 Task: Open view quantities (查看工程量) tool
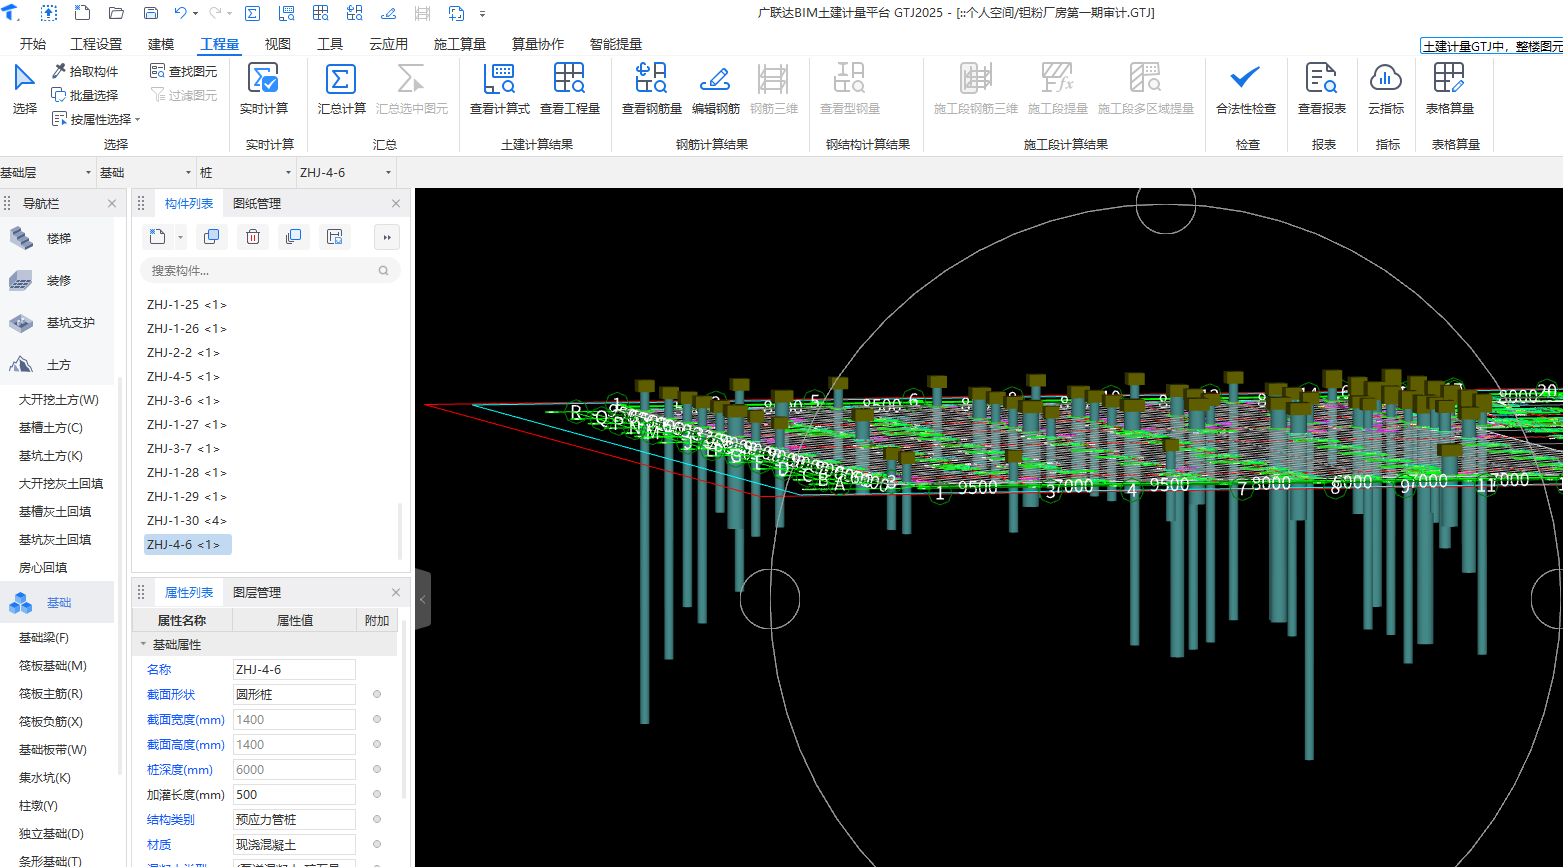(570, 90)
